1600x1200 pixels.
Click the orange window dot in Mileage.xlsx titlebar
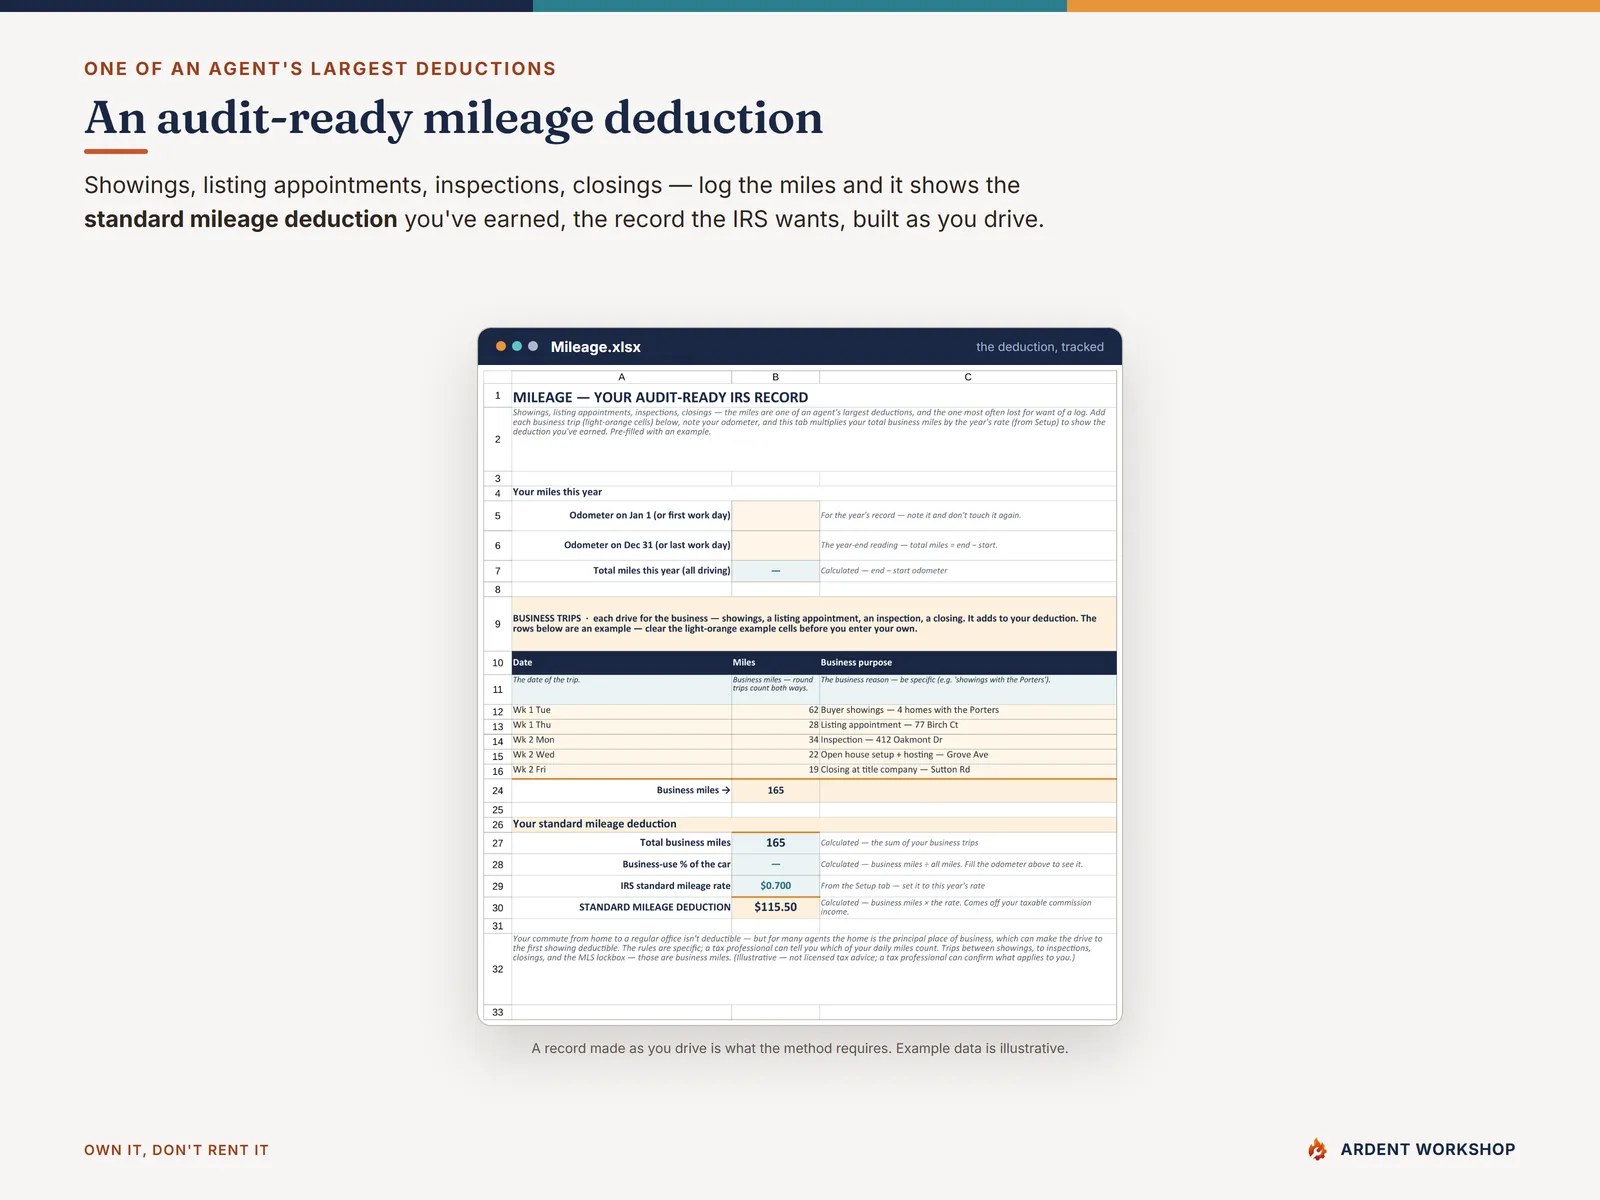pos(501,346)
